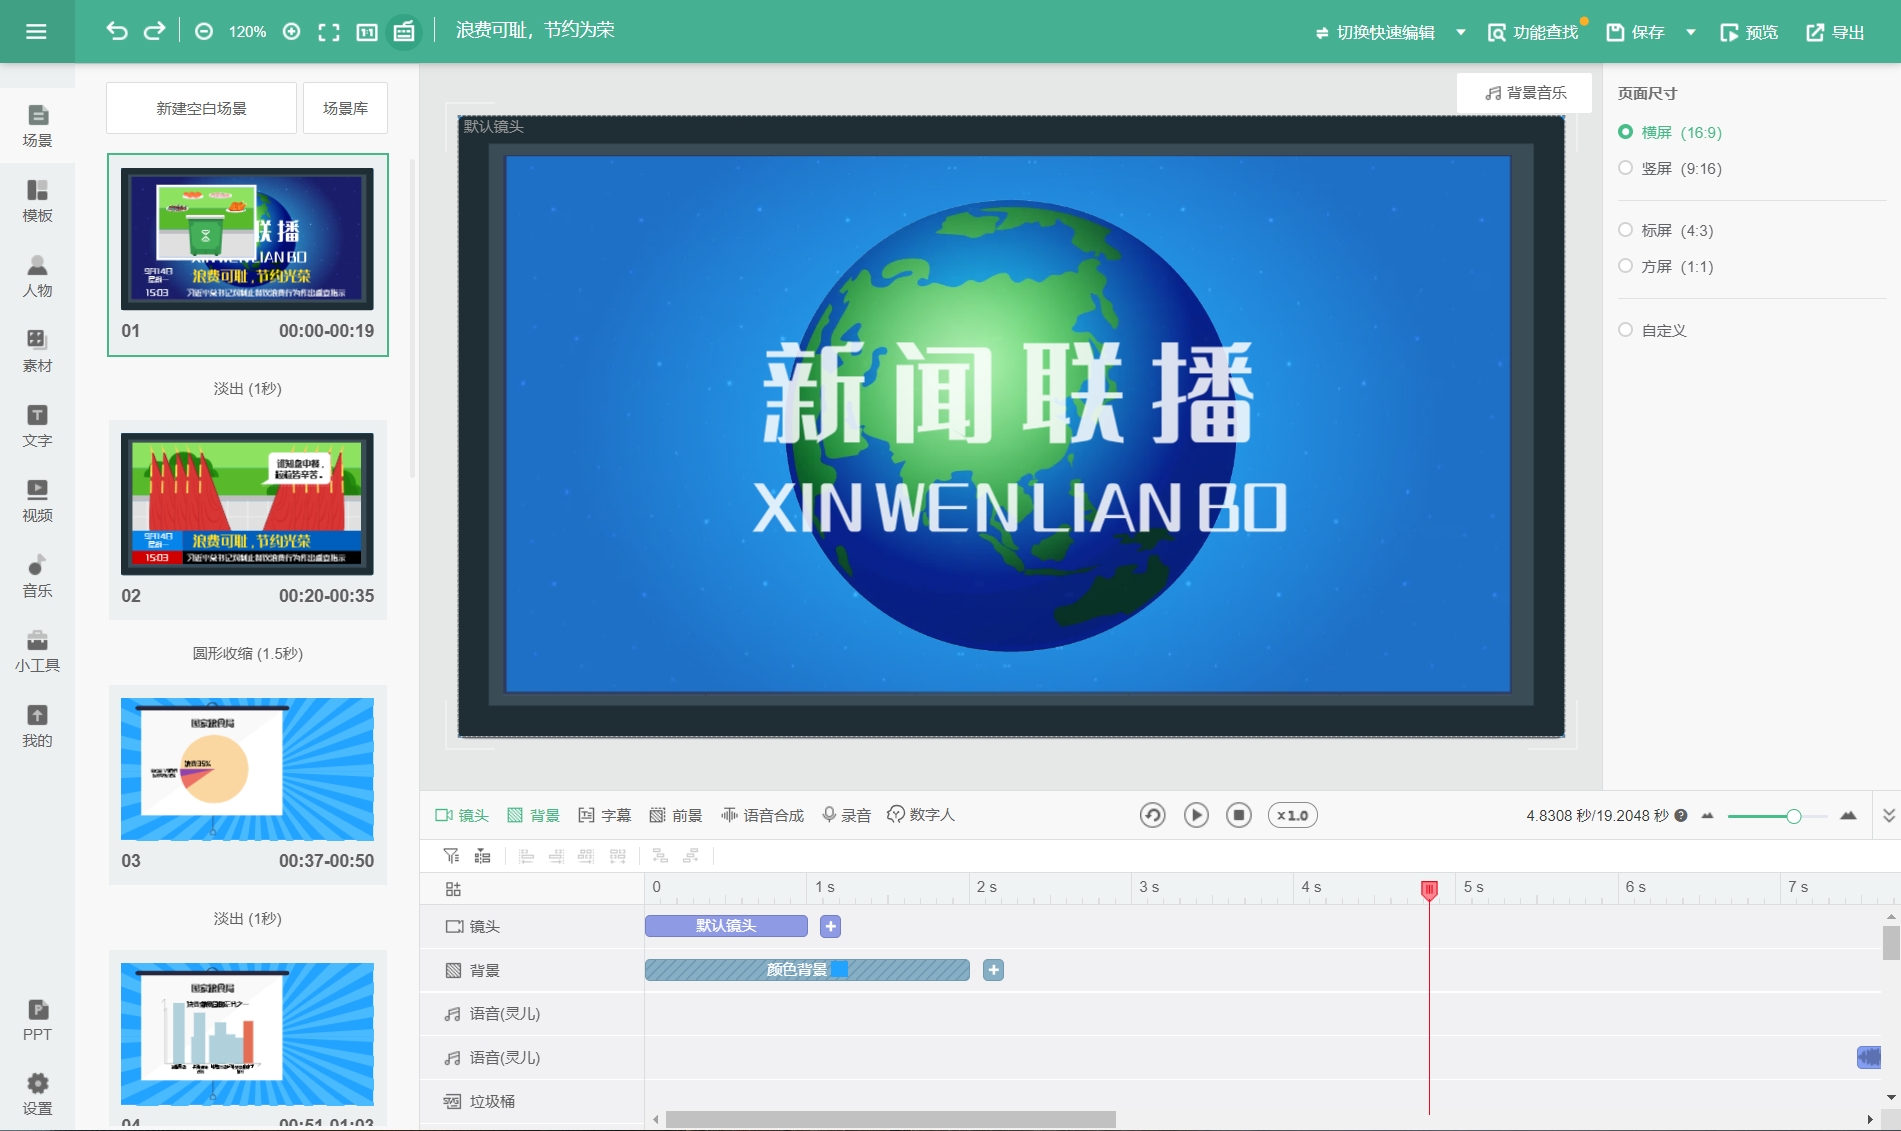Save the project with 保存
This screenshot has width=1901, height=1131.
pos(1635,32)
